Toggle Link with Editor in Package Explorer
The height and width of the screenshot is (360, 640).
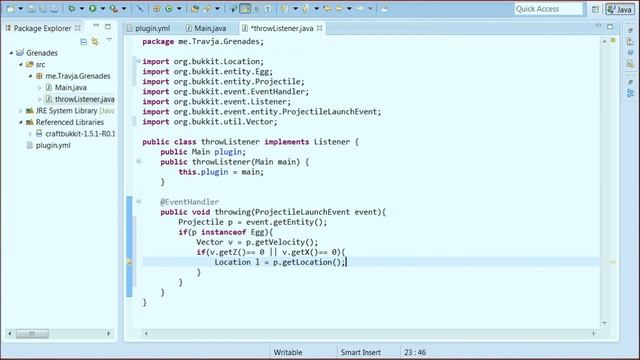tap(95, 42)
